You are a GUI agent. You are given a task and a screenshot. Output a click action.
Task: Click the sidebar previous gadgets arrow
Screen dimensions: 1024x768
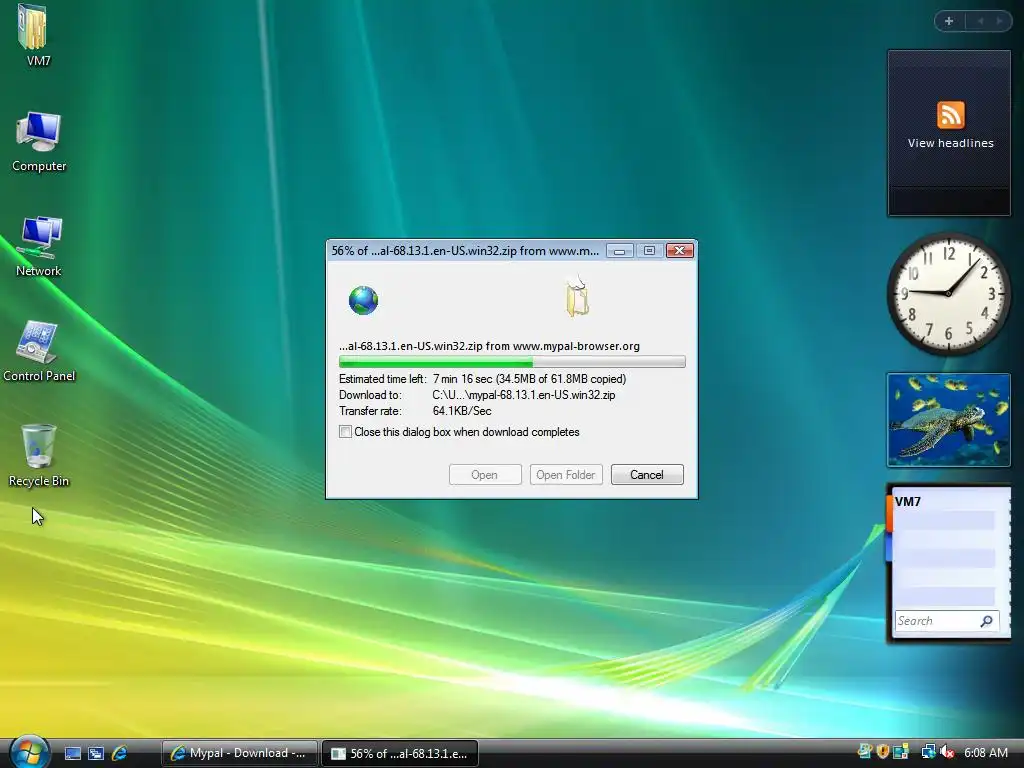tap(980, 21)
